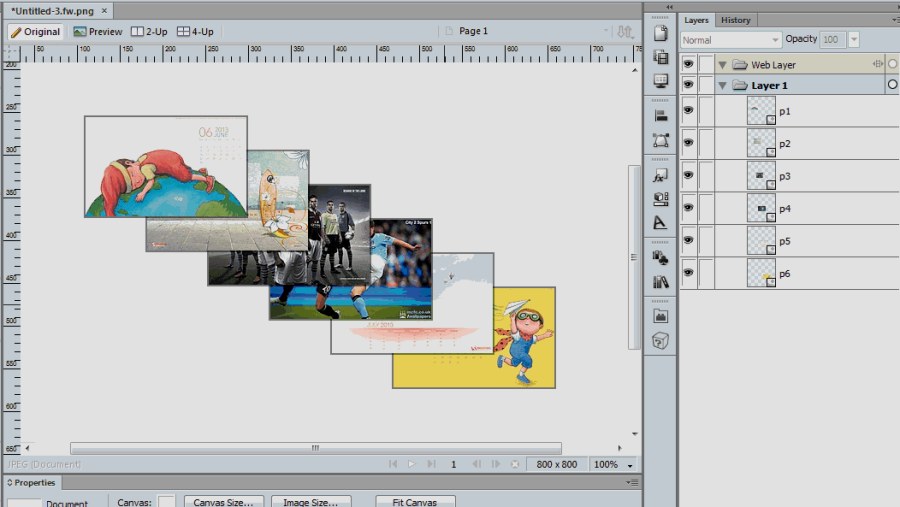Open the Layers panel options menu

[895, 20]
